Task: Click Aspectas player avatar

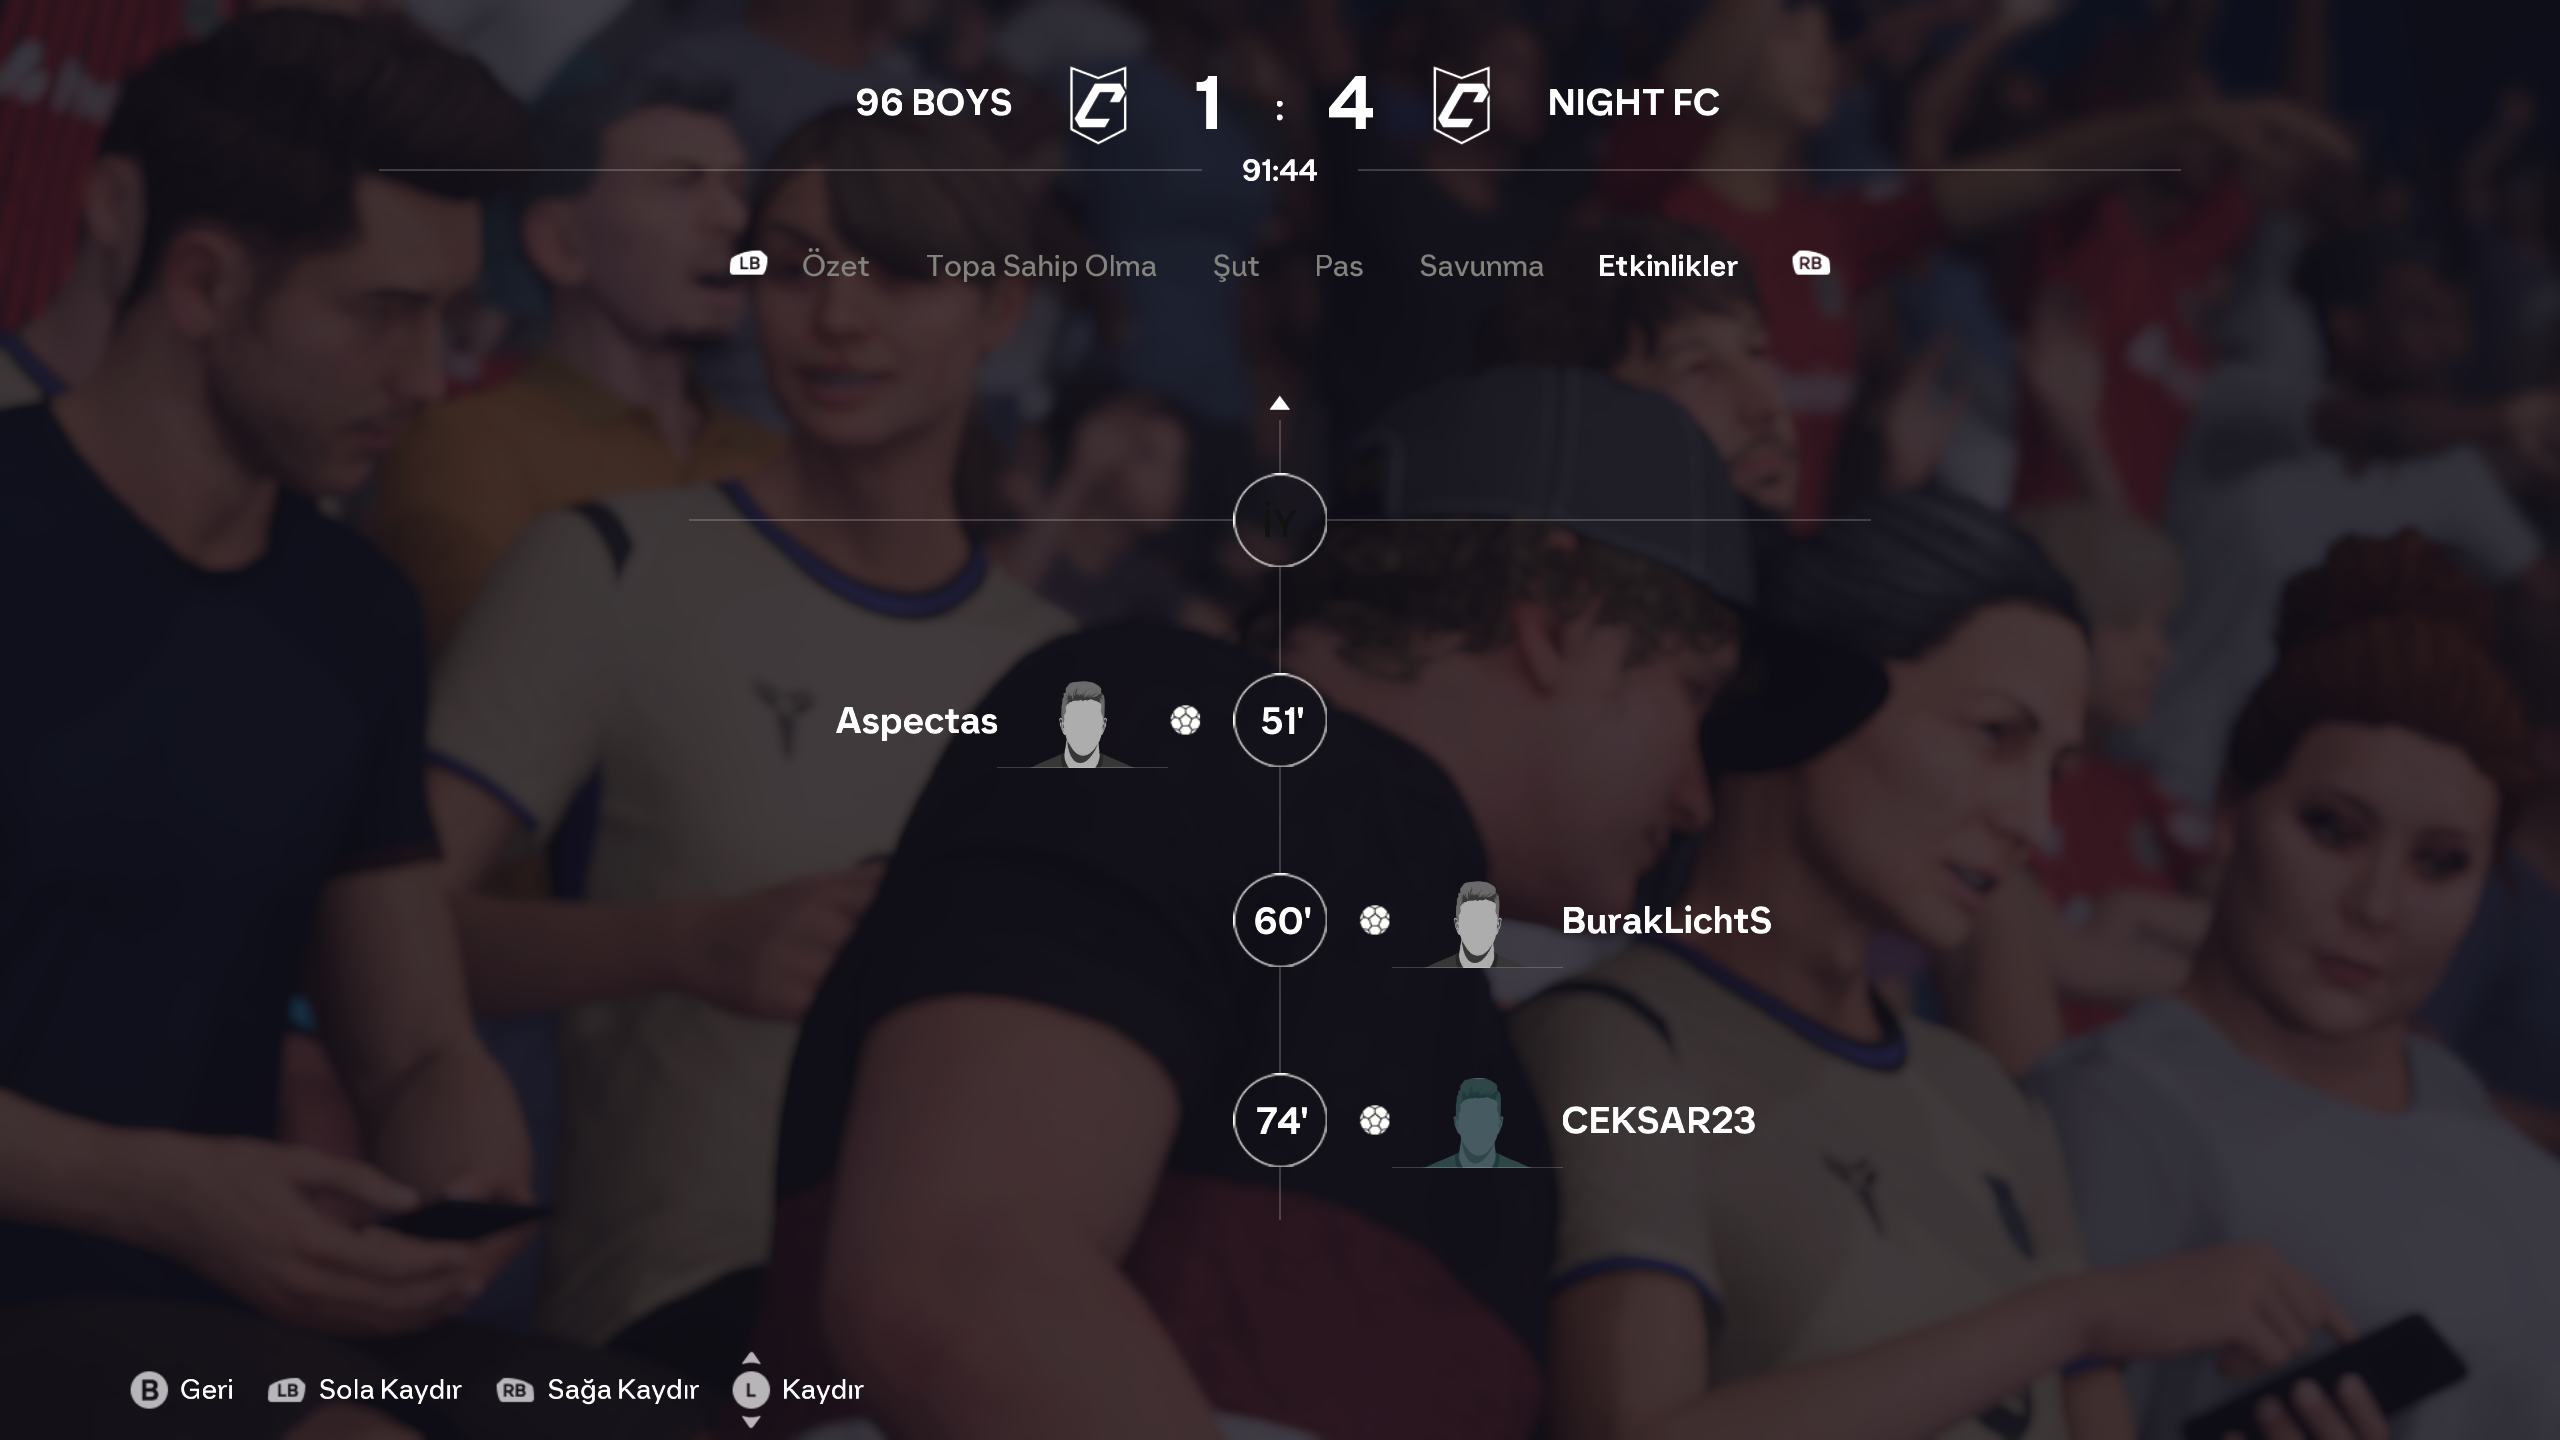Action: (1082, 724)
